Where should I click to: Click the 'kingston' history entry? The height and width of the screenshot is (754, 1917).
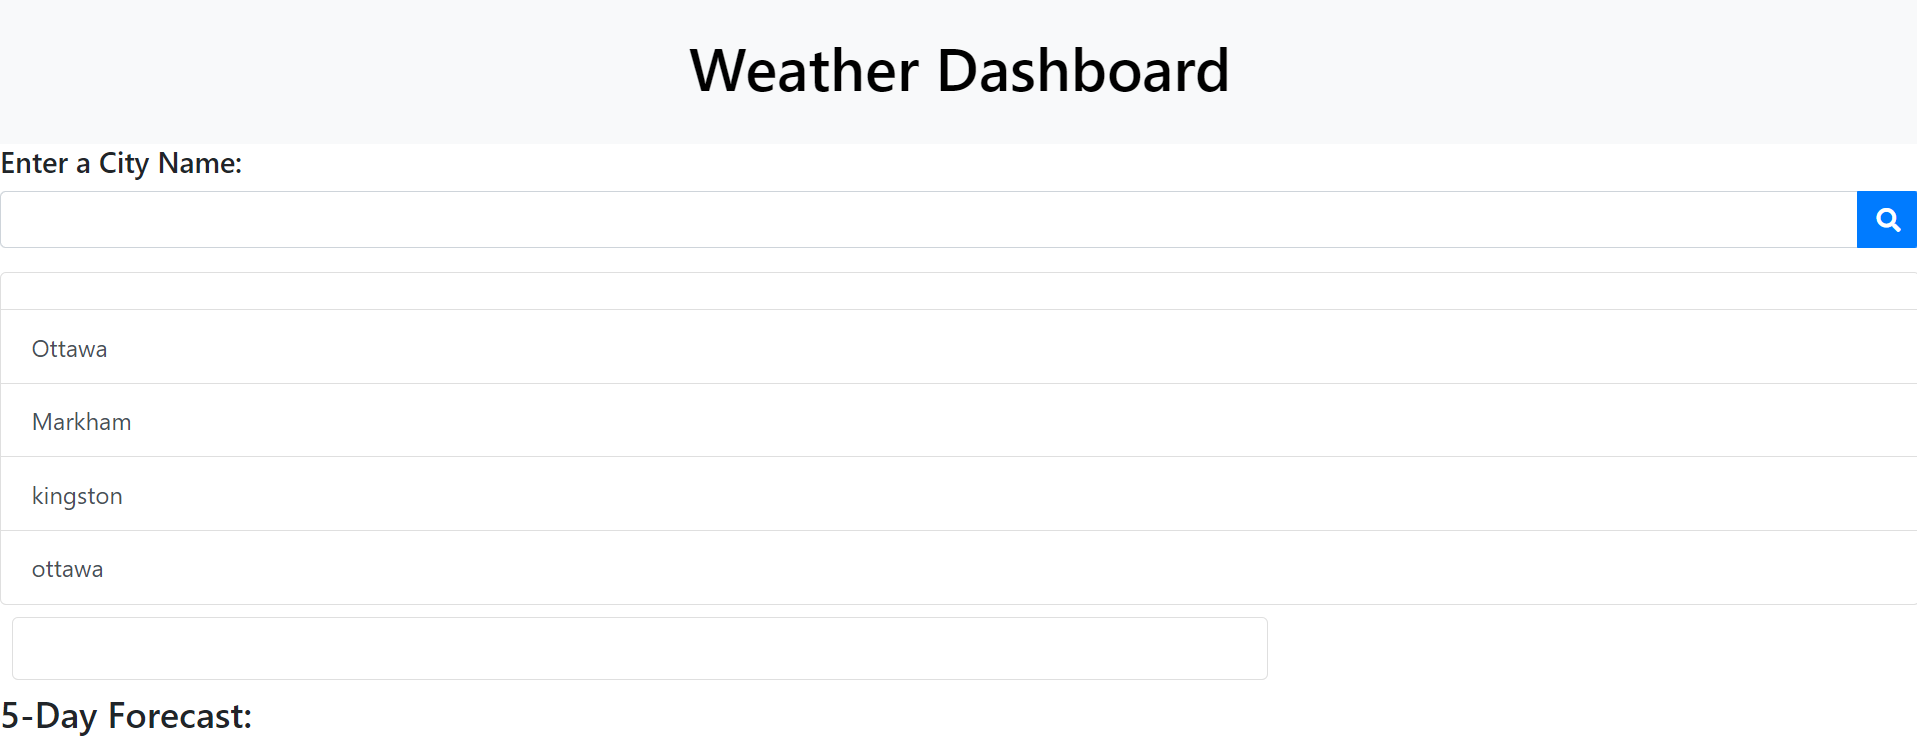coord(77,494)
